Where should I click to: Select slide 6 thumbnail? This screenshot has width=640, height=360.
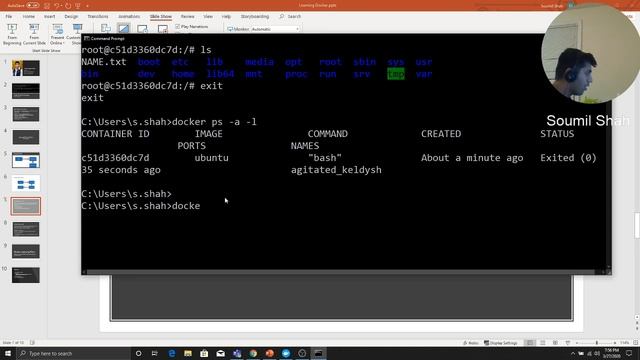(26, 183)
